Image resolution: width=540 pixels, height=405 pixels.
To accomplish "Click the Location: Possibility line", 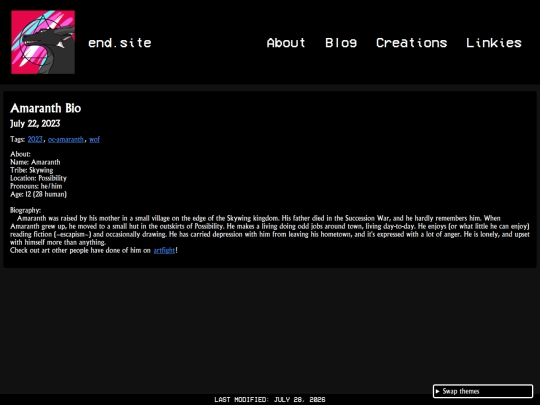I will (38, 178).
